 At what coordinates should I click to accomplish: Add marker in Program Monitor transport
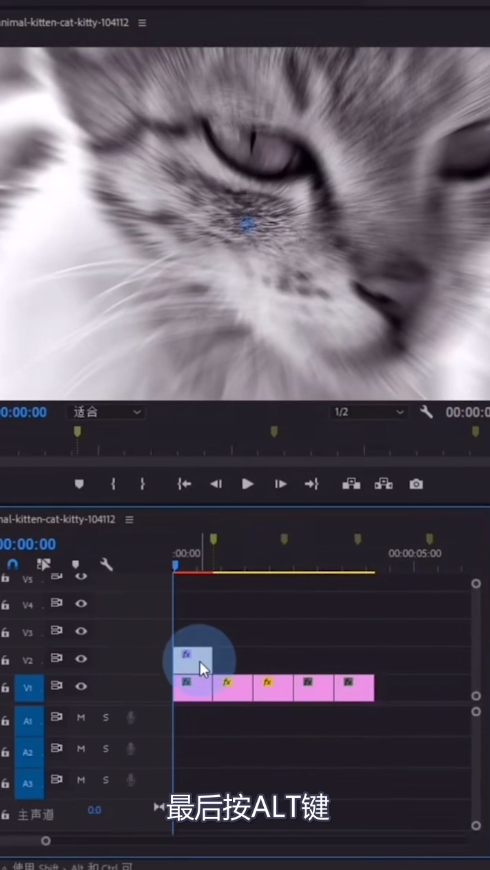[x=79, y=484]
